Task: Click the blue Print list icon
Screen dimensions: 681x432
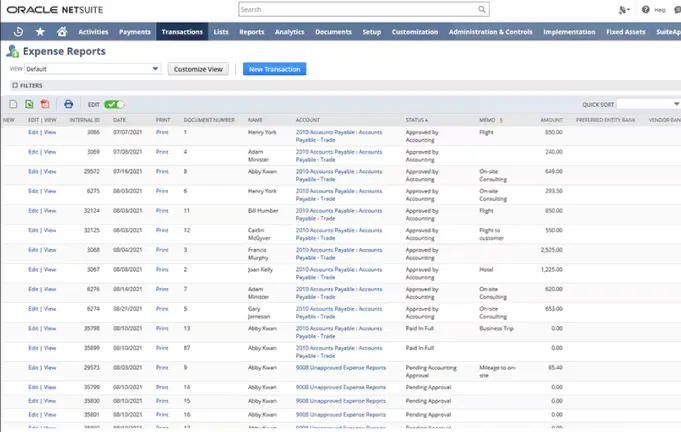Action: coord(68,104)
